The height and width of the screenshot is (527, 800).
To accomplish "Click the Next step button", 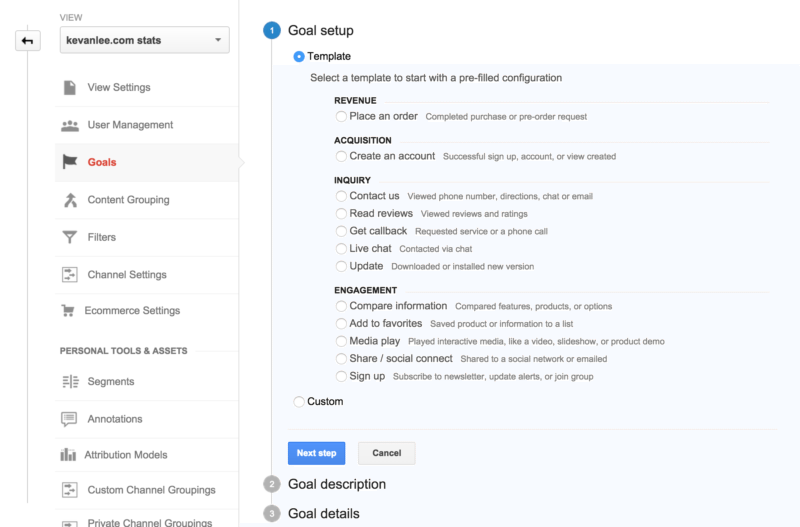I will [316, 453].
